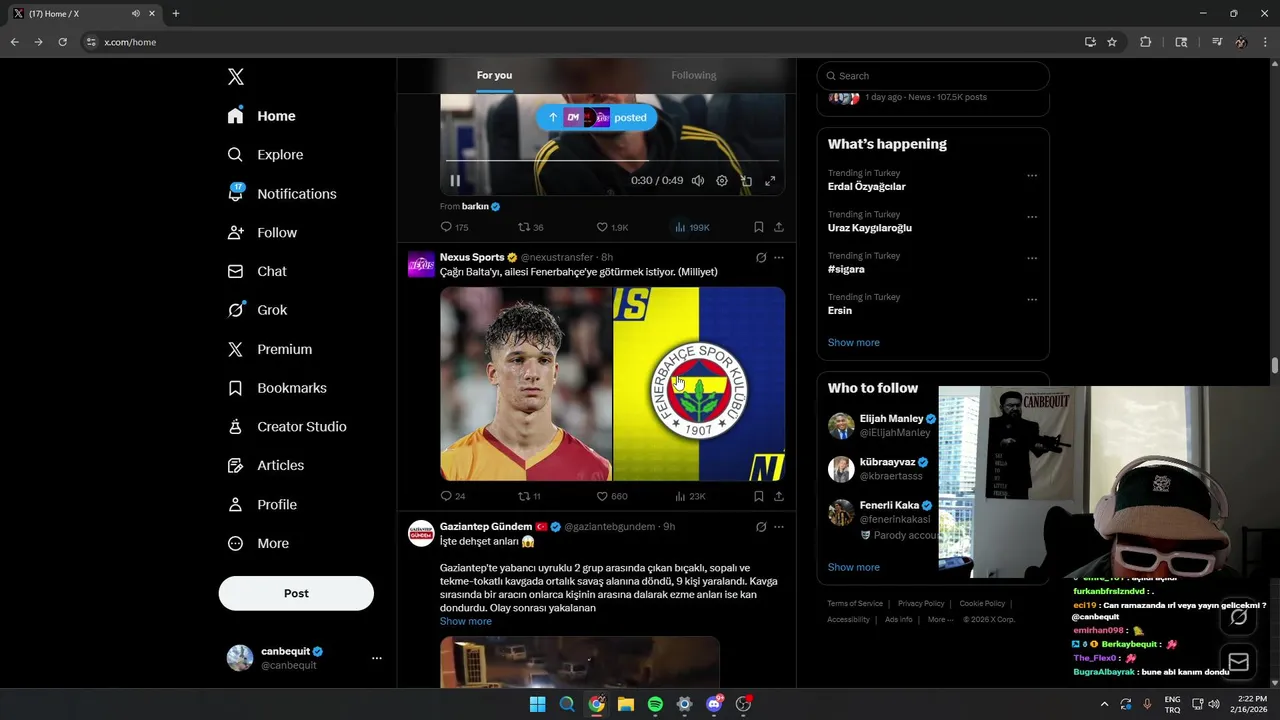The width and height of the screenshot is (1280, 720).
Task: Open Notifications bell icon
Action: point(235,193)
